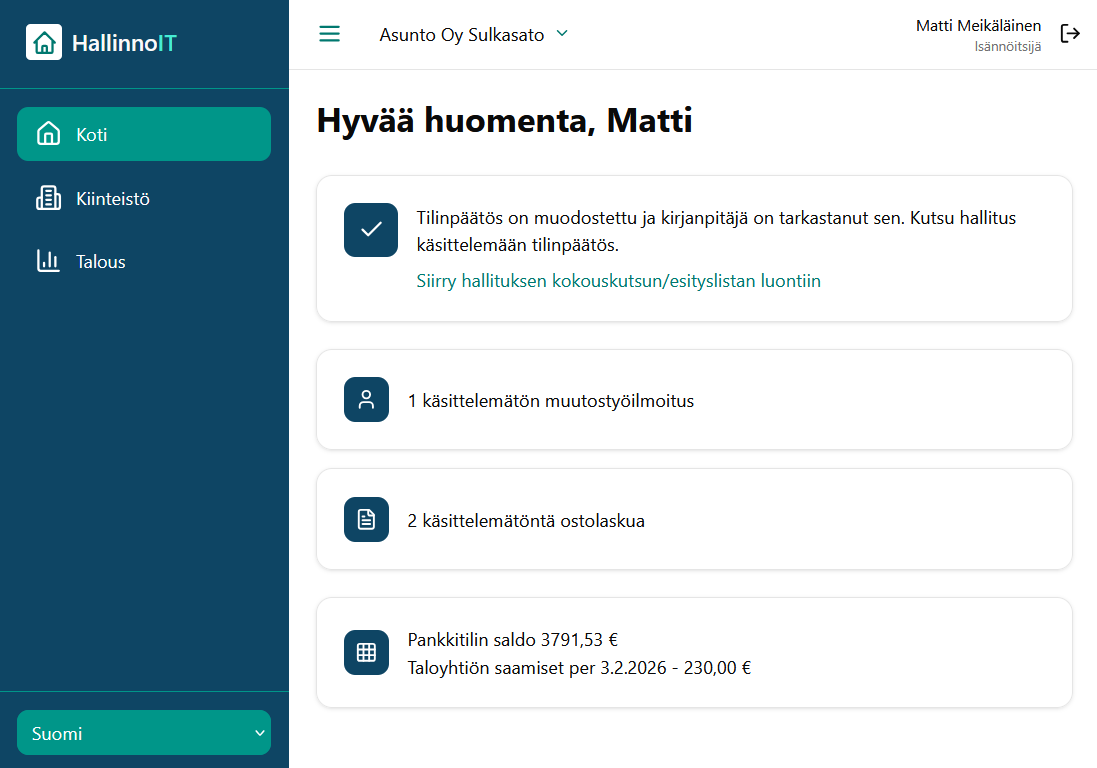Open the Kiinteistö sidebar section

pyautogui.click(x=113, y=198)
